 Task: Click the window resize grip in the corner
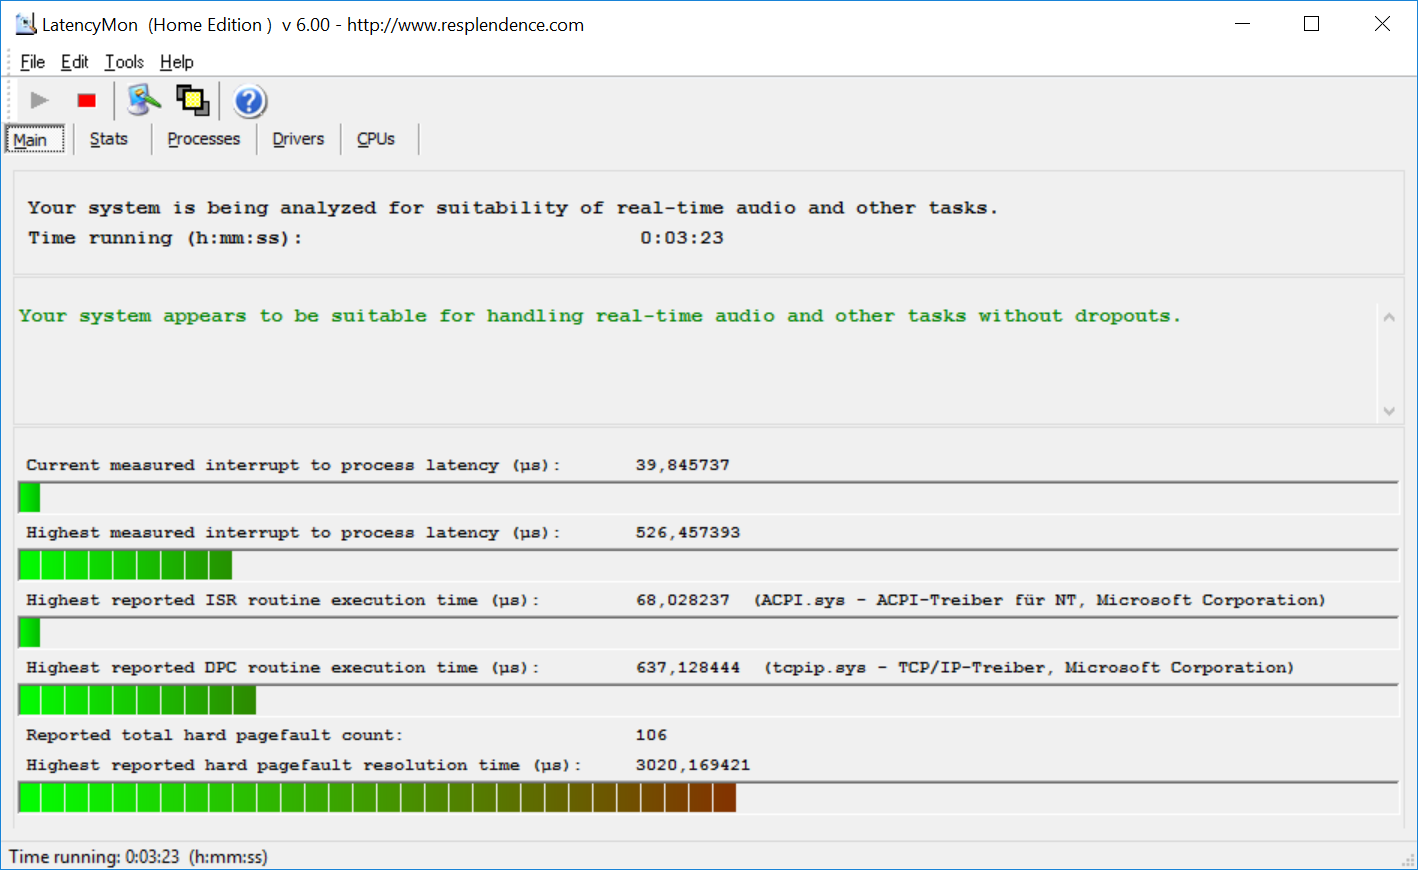point(1408,860)
